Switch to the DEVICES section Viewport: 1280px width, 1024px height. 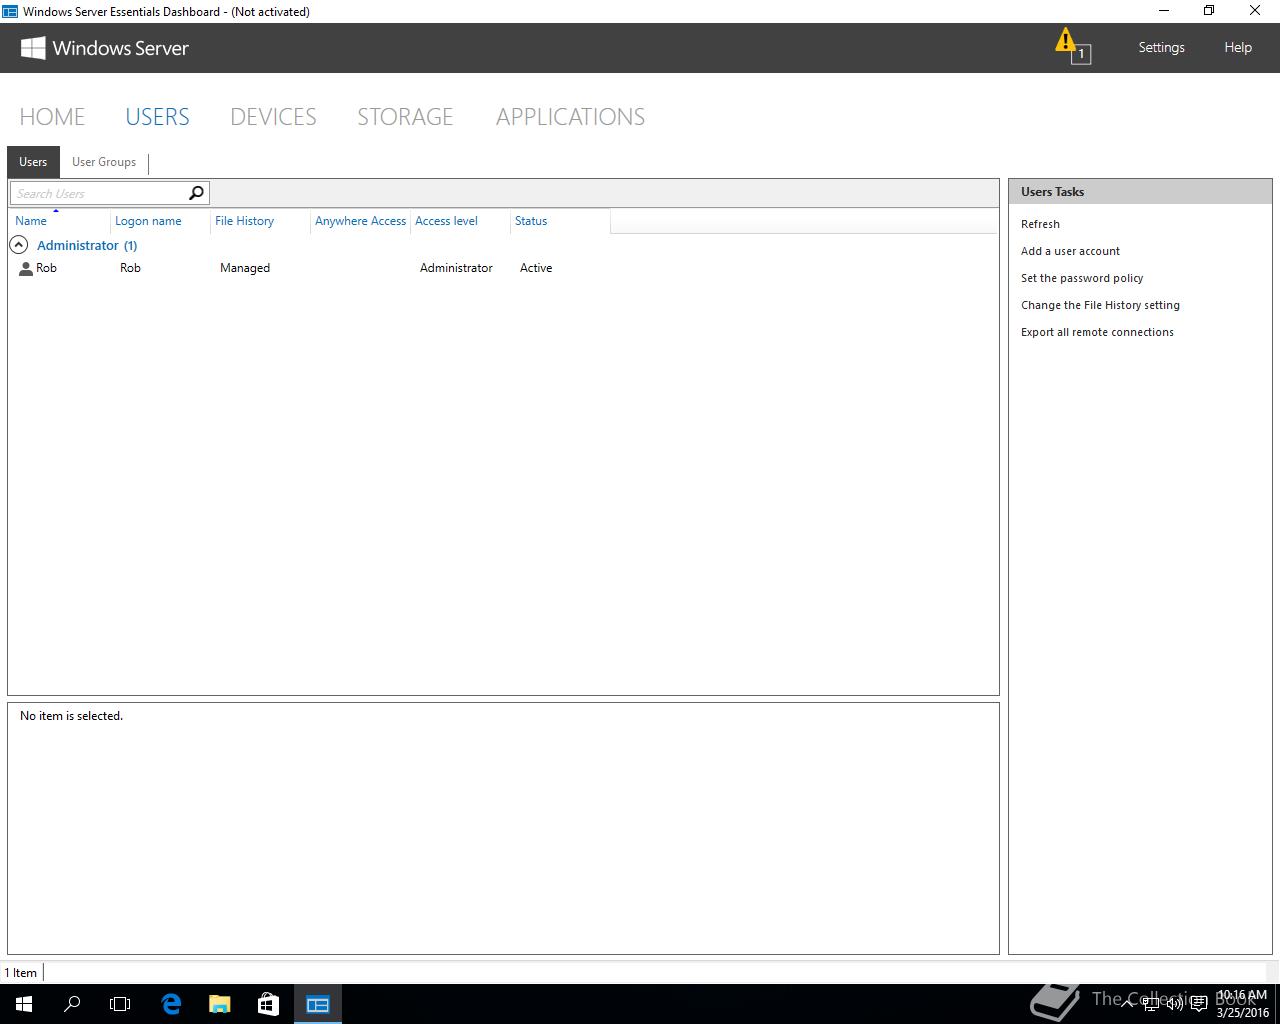point(273,117)
